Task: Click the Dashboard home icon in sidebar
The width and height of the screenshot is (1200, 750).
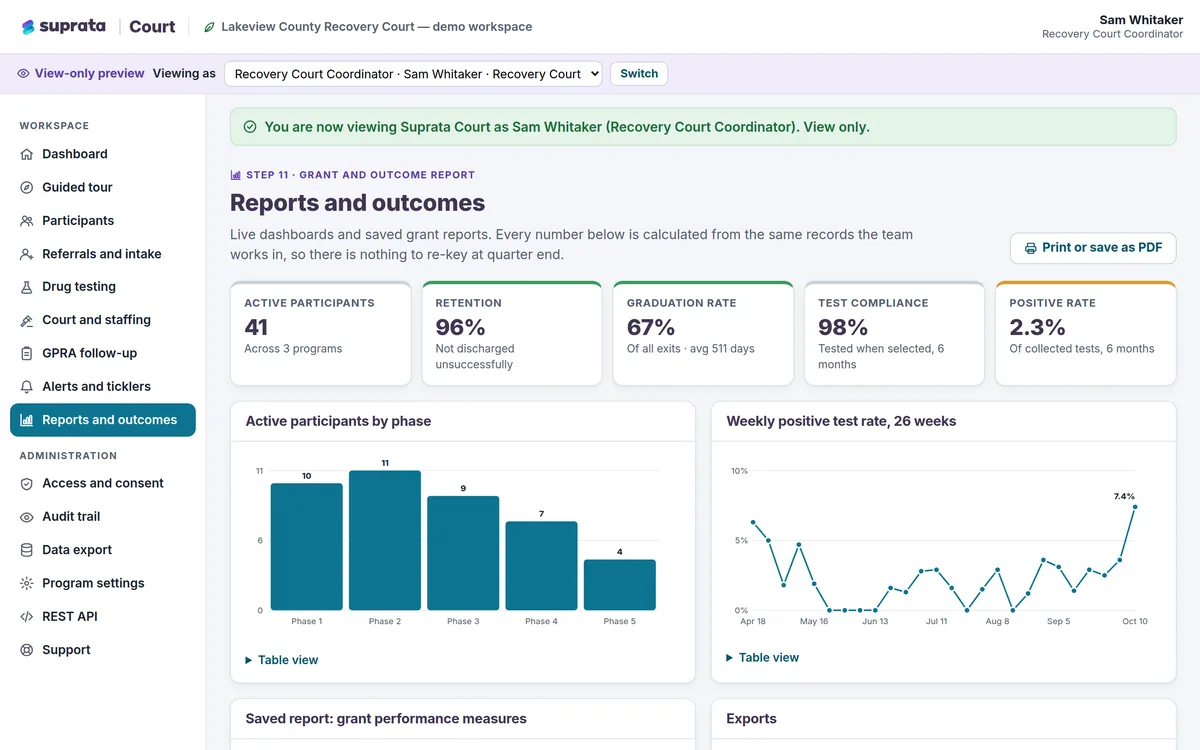Action: 27,154
